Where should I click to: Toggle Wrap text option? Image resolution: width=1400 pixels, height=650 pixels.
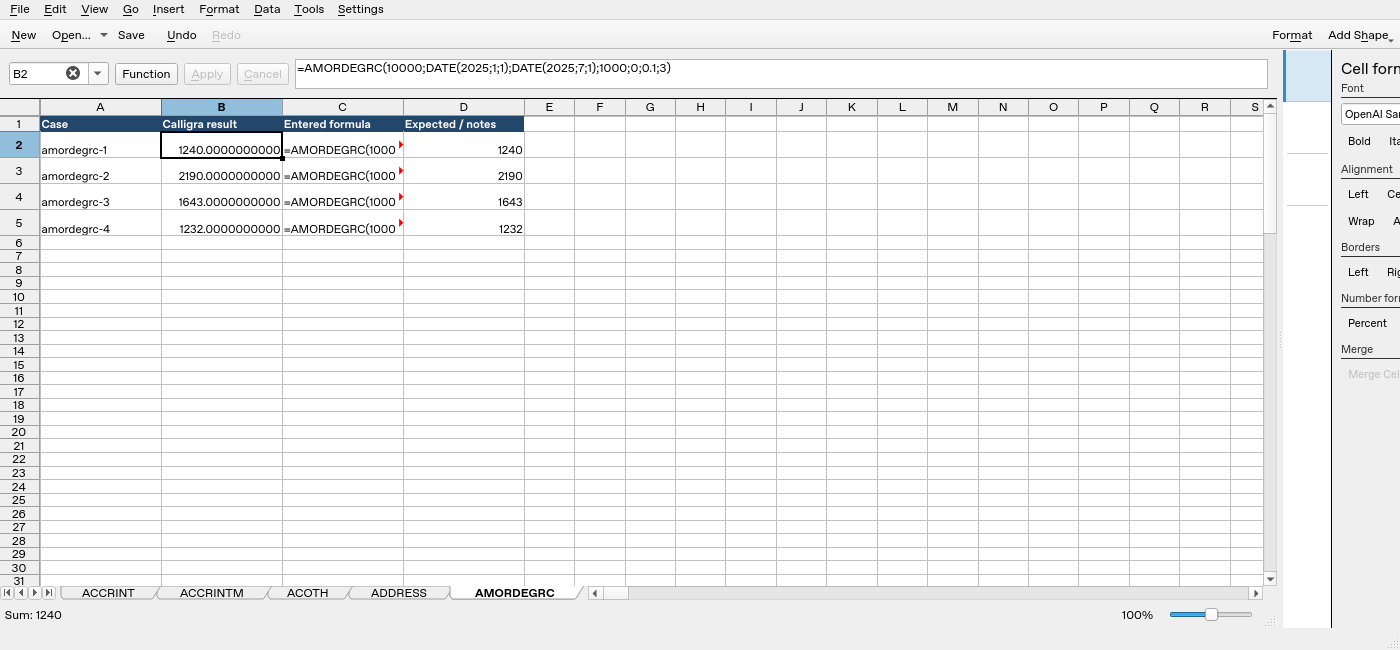click(x=1361, y=221)
